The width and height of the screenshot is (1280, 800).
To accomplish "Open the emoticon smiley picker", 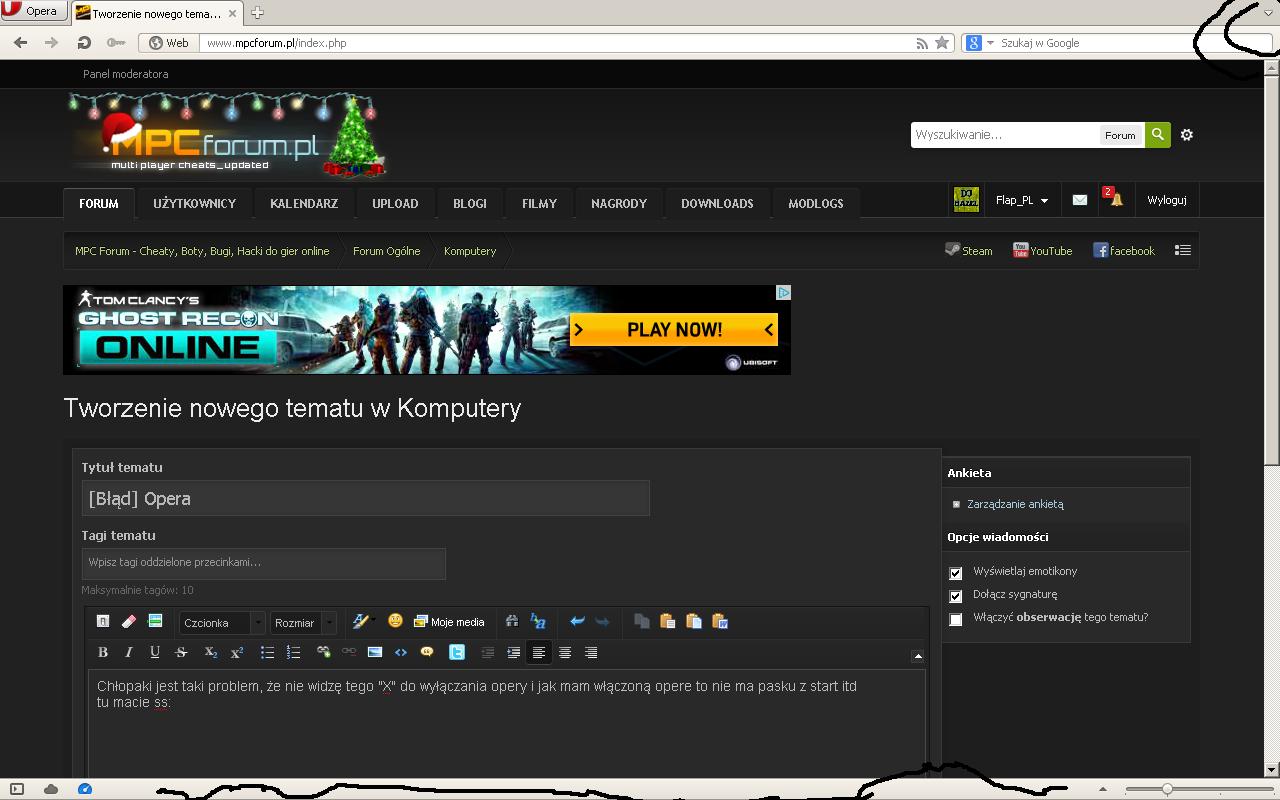I will (x=395, y=621).
